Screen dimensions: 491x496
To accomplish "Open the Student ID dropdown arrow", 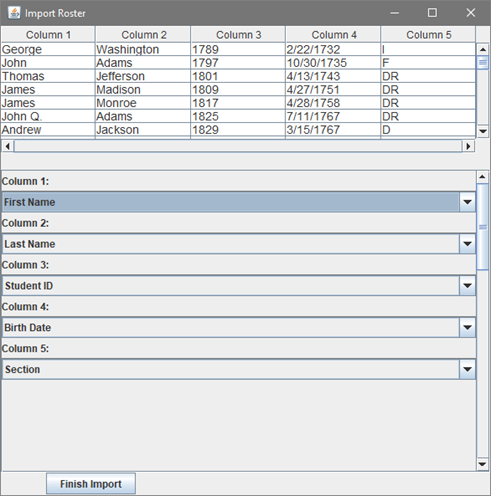I will (x=467, y=286).
